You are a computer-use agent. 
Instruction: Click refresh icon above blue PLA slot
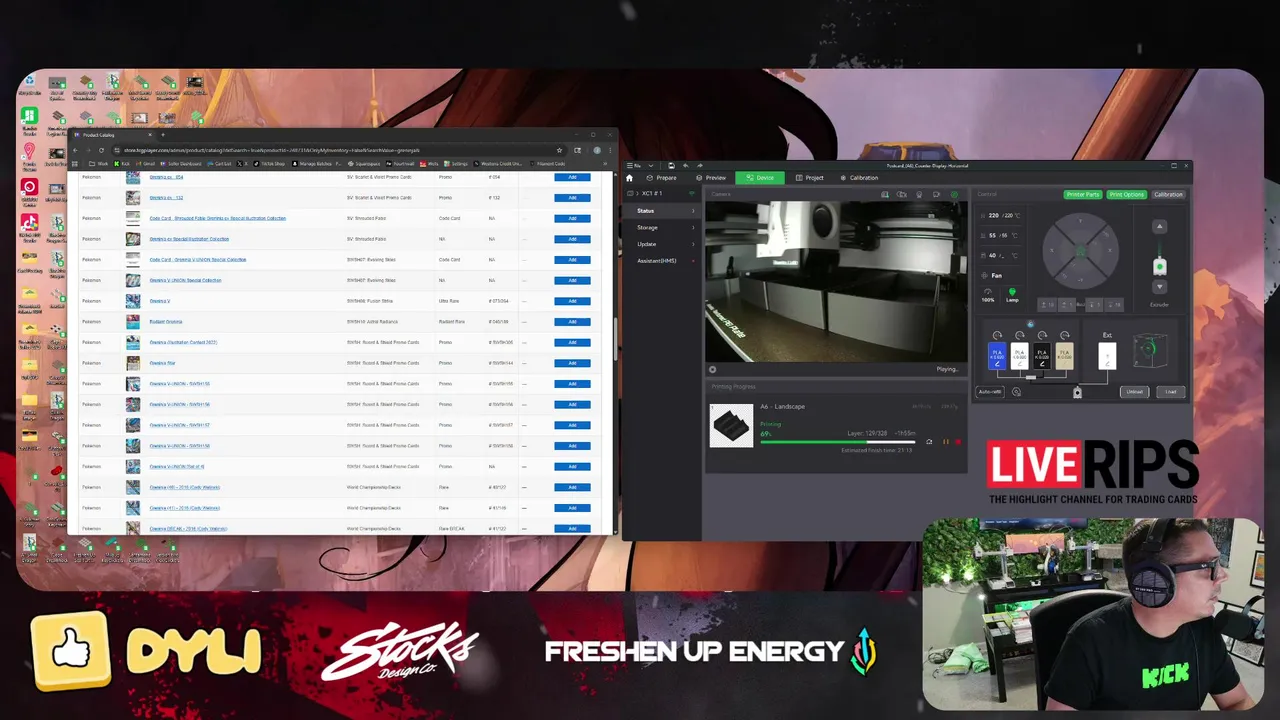click(997, 335)
